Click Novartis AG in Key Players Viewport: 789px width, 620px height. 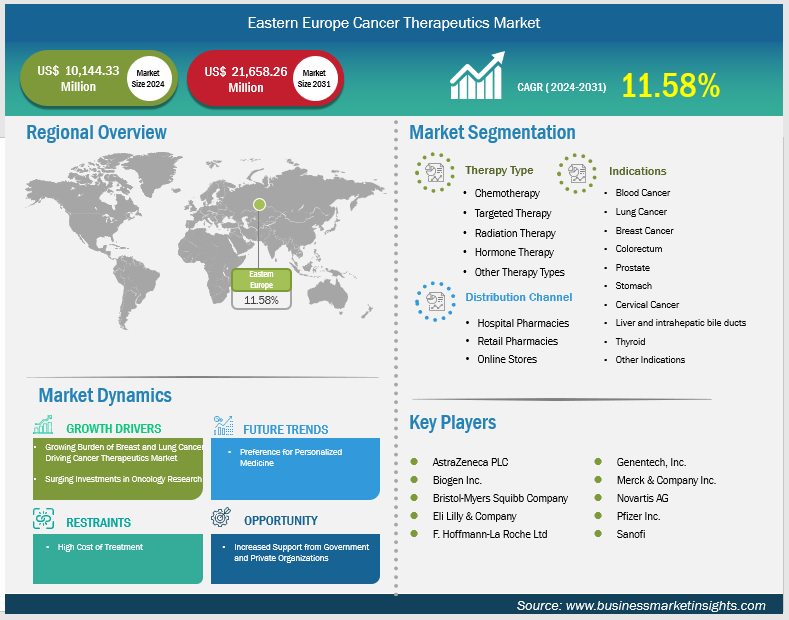pos(643,498)
